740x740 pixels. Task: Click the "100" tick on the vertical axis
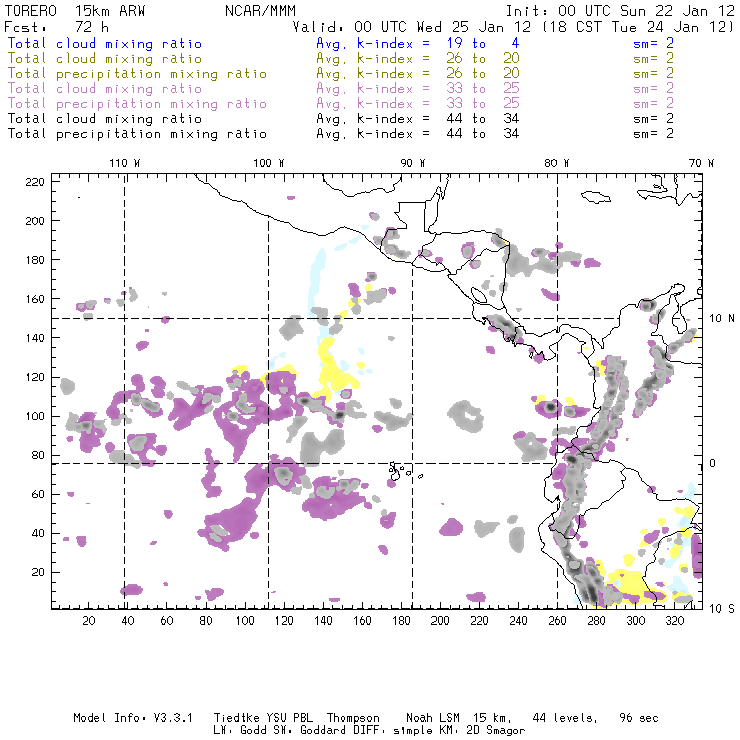pos(35,416)
